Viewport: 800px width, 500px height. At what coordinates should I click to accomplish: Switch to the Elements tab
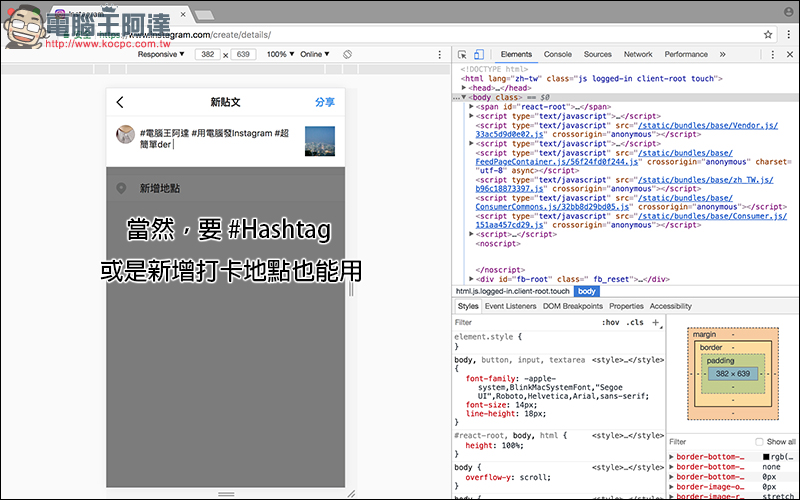[x=516, y=54]
